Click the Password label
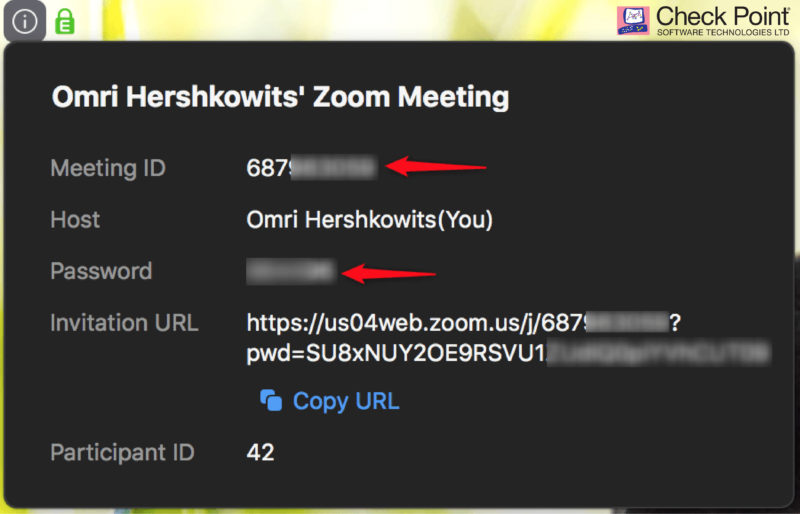 coord(101,271)
